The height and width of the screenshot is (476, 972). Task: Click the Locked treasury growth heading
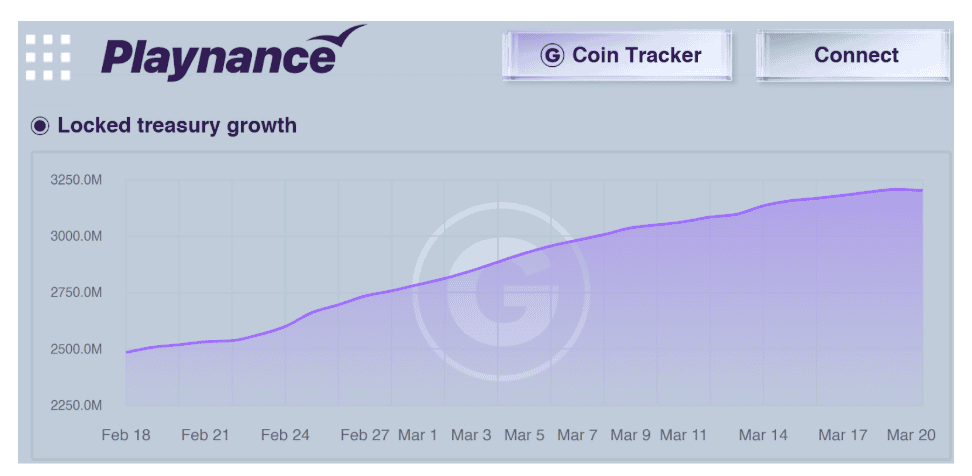click(177, 126)
